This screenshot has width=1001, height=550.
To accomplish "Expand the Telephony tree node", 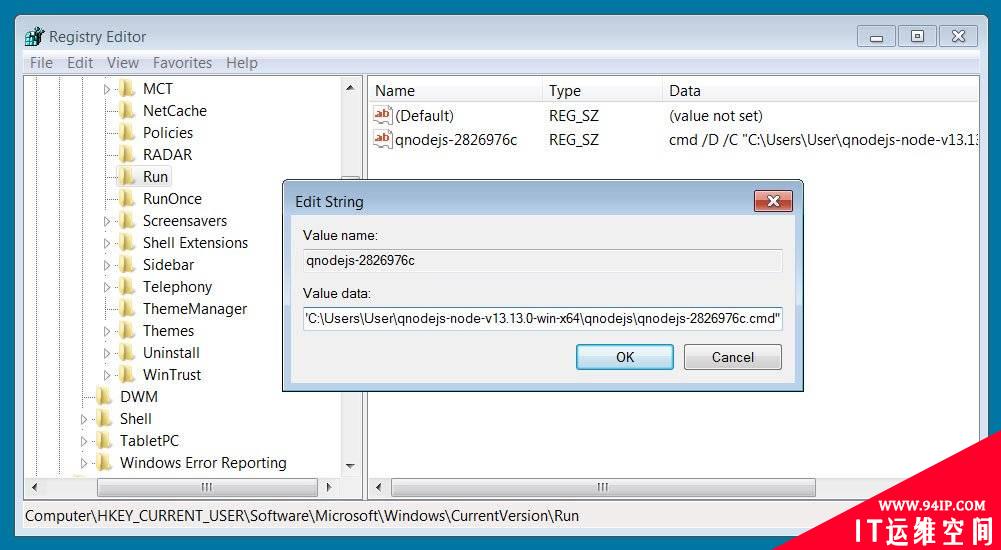I will [107, 287].
